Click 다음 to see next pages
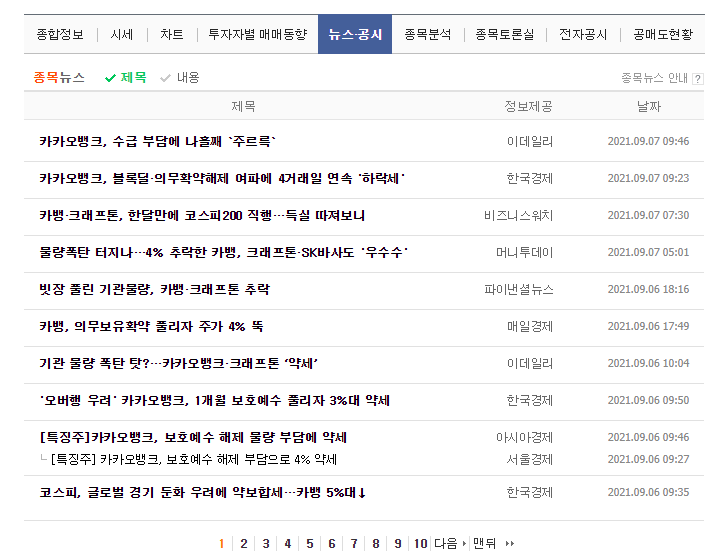 pyautogui.click(x=450, y=544)
